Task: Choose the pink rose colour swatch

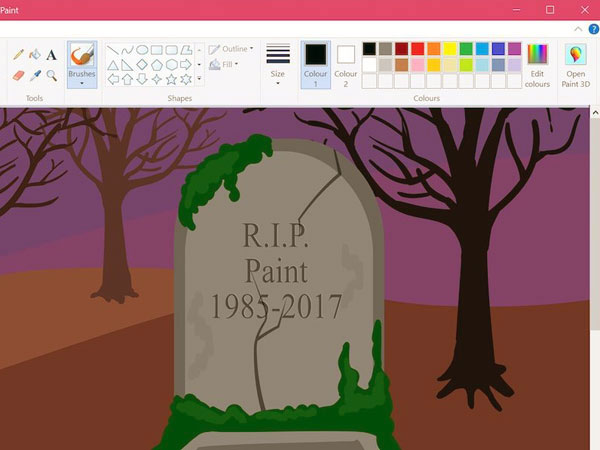Action: tap(417, 65)
